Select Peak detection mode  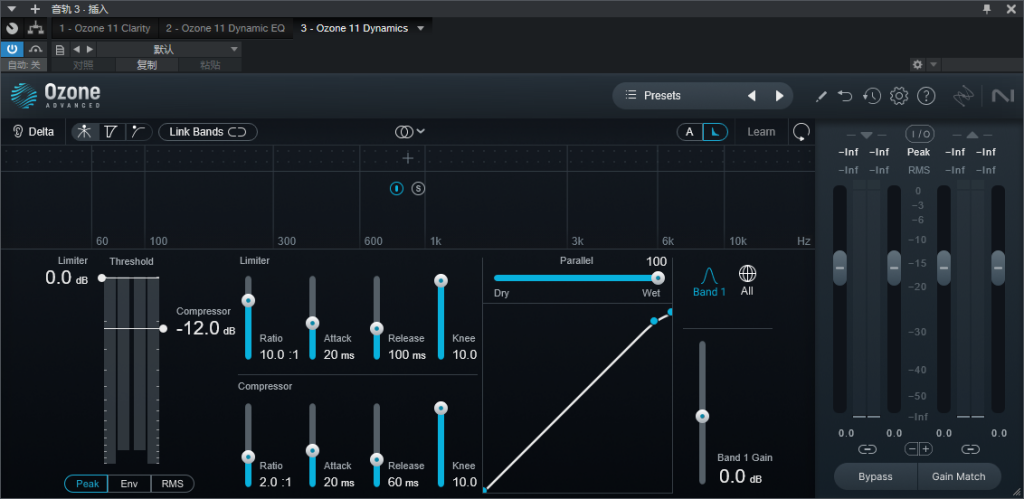tap(87, 484)
